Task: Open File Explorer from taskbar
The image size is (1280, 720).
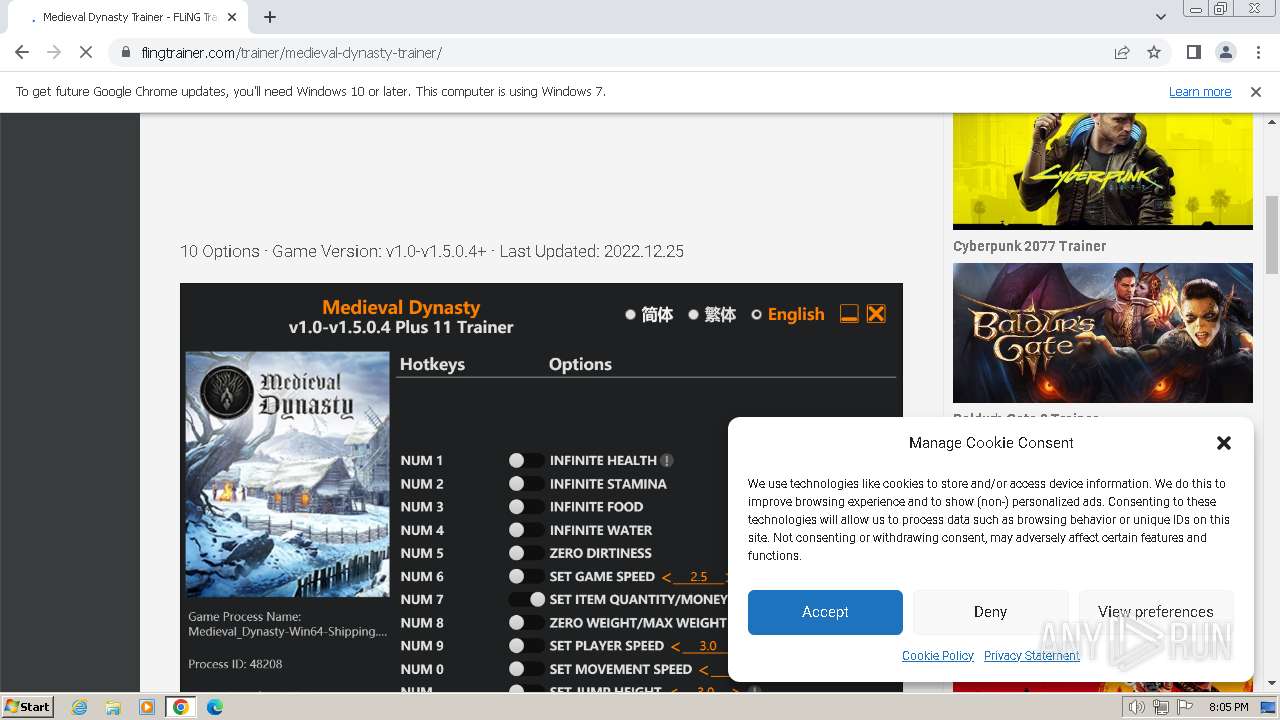Action: [x=113, y=707]
